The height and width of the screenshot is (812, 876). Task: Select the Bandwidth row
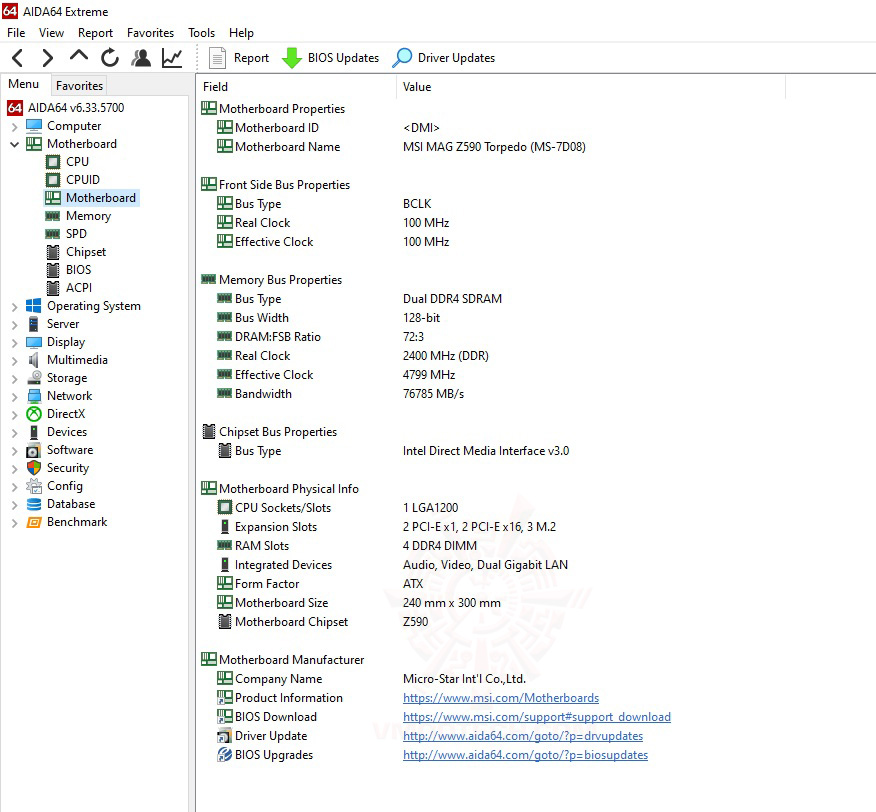(341, 394)
